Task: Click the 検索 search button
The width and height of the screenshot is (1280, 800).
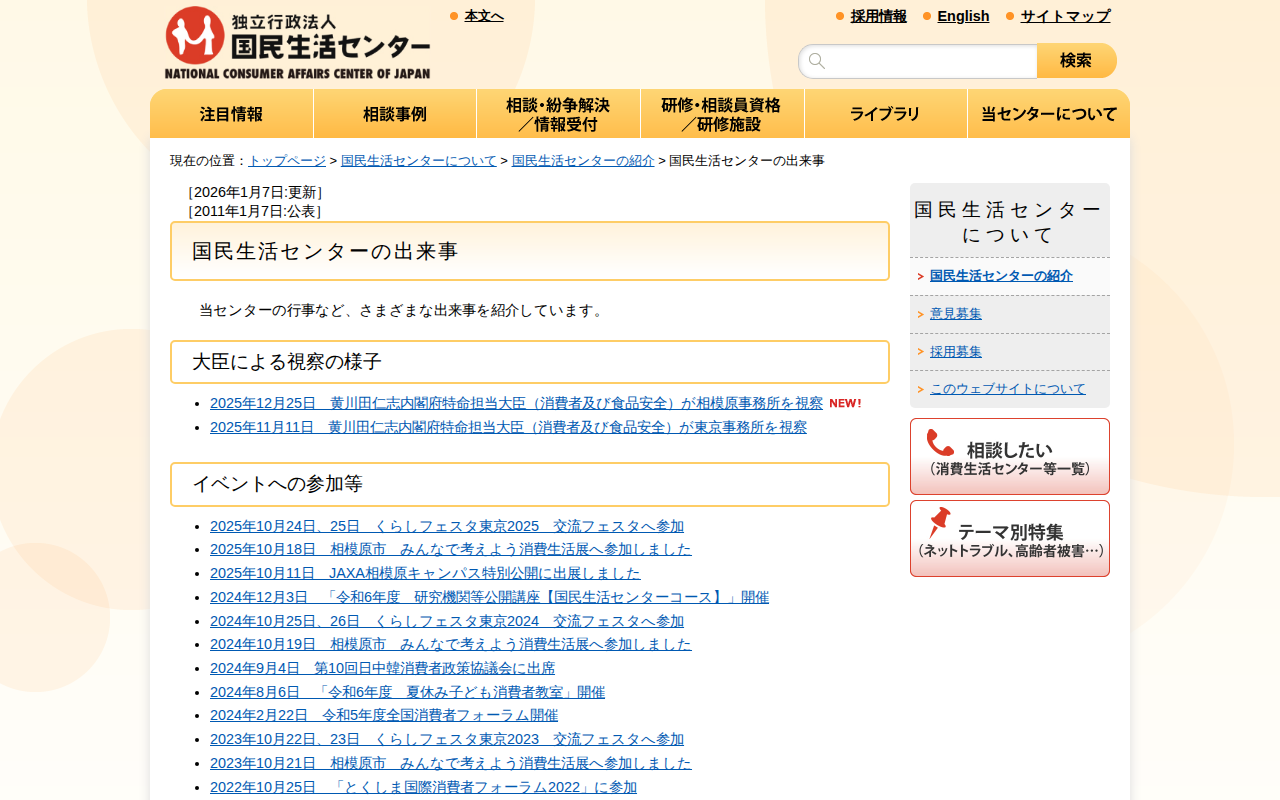Action: 1077,61
